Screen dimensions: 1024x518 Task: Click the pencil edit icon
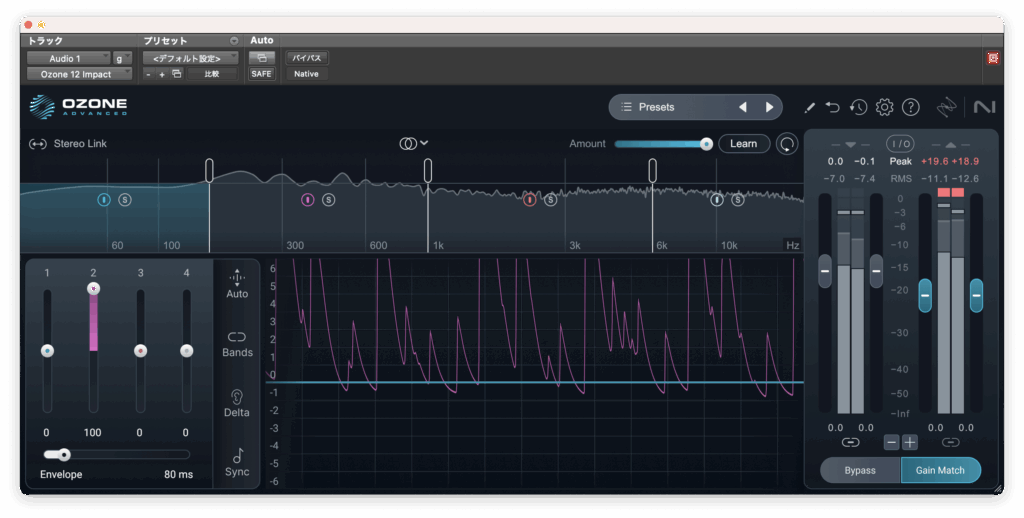(810, 107)
